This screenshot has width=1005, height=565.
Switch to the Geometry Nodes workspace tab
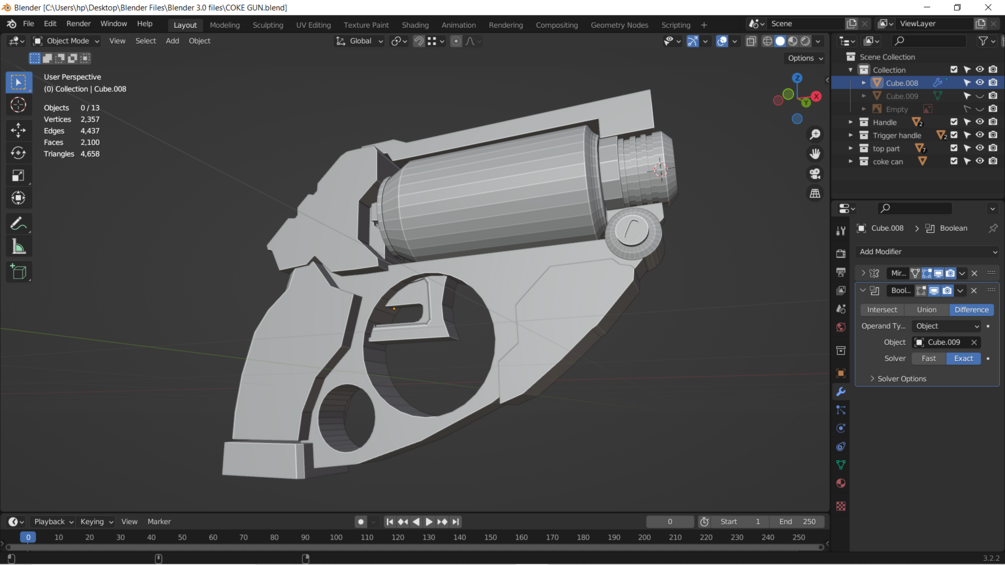click(x=619, y=25)
